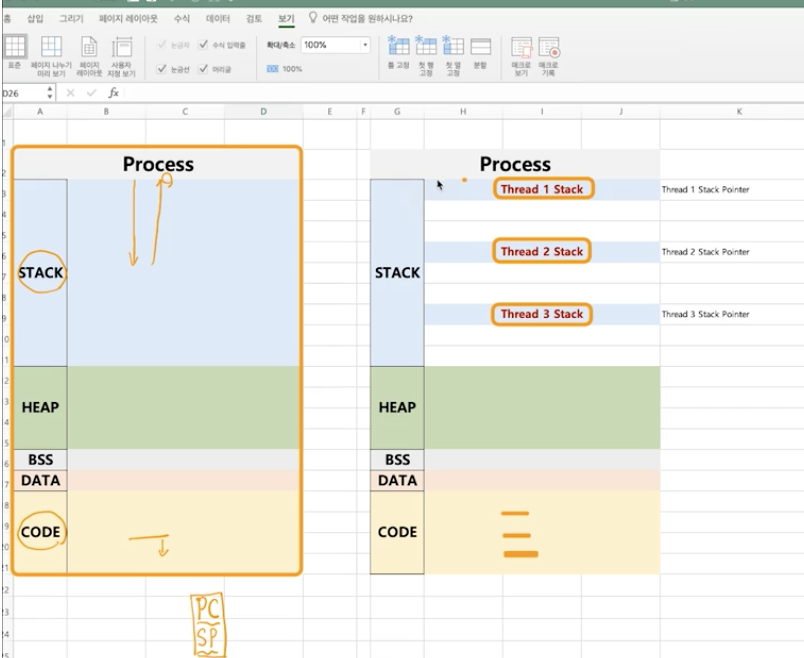Switch to the 페이지 레이아웃 ribbon tab
The width and height of the screenshot is (804, 658).
click(128, 18)
